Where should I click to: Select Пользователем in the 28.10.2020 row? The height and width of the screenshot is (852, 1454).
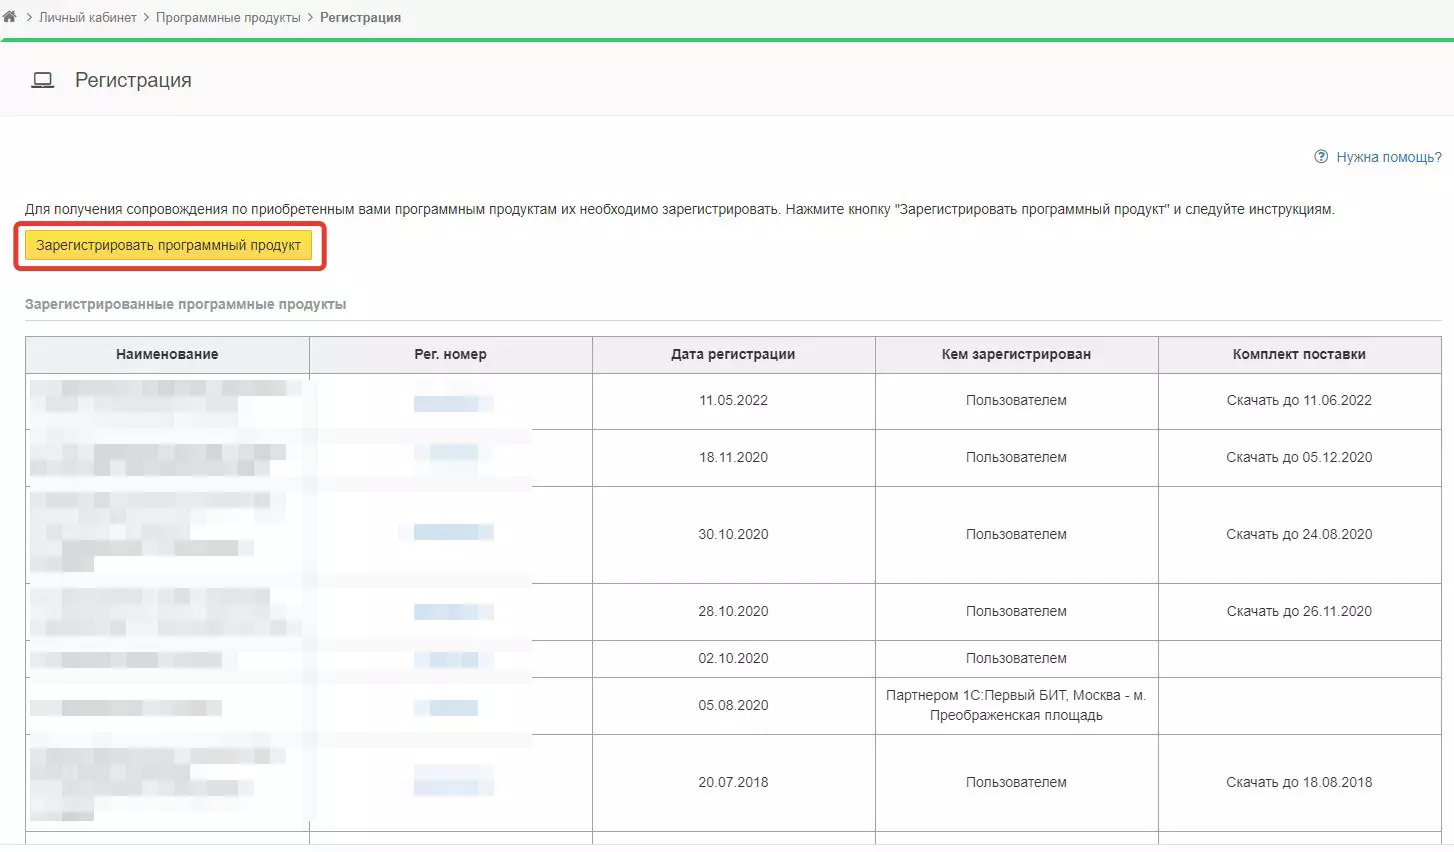click(1016, 611)
